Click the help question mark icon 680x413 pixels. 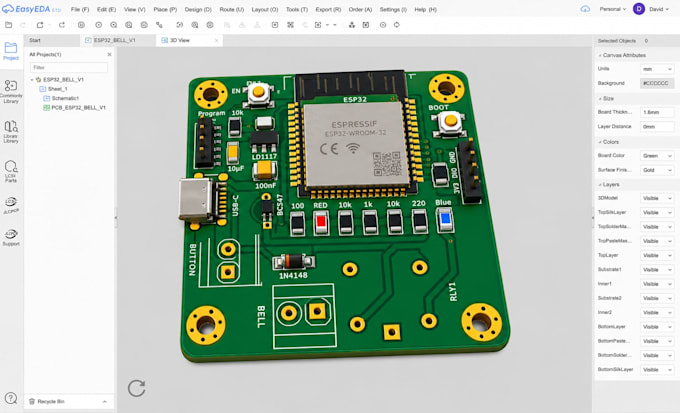click(x=11, y=398)
